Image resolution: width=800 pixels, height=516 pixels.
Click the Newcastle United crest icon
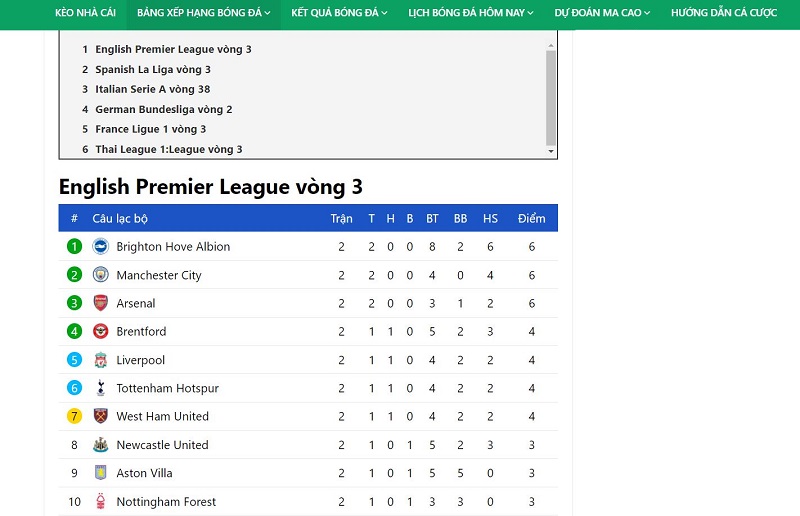tap(101, 445)
